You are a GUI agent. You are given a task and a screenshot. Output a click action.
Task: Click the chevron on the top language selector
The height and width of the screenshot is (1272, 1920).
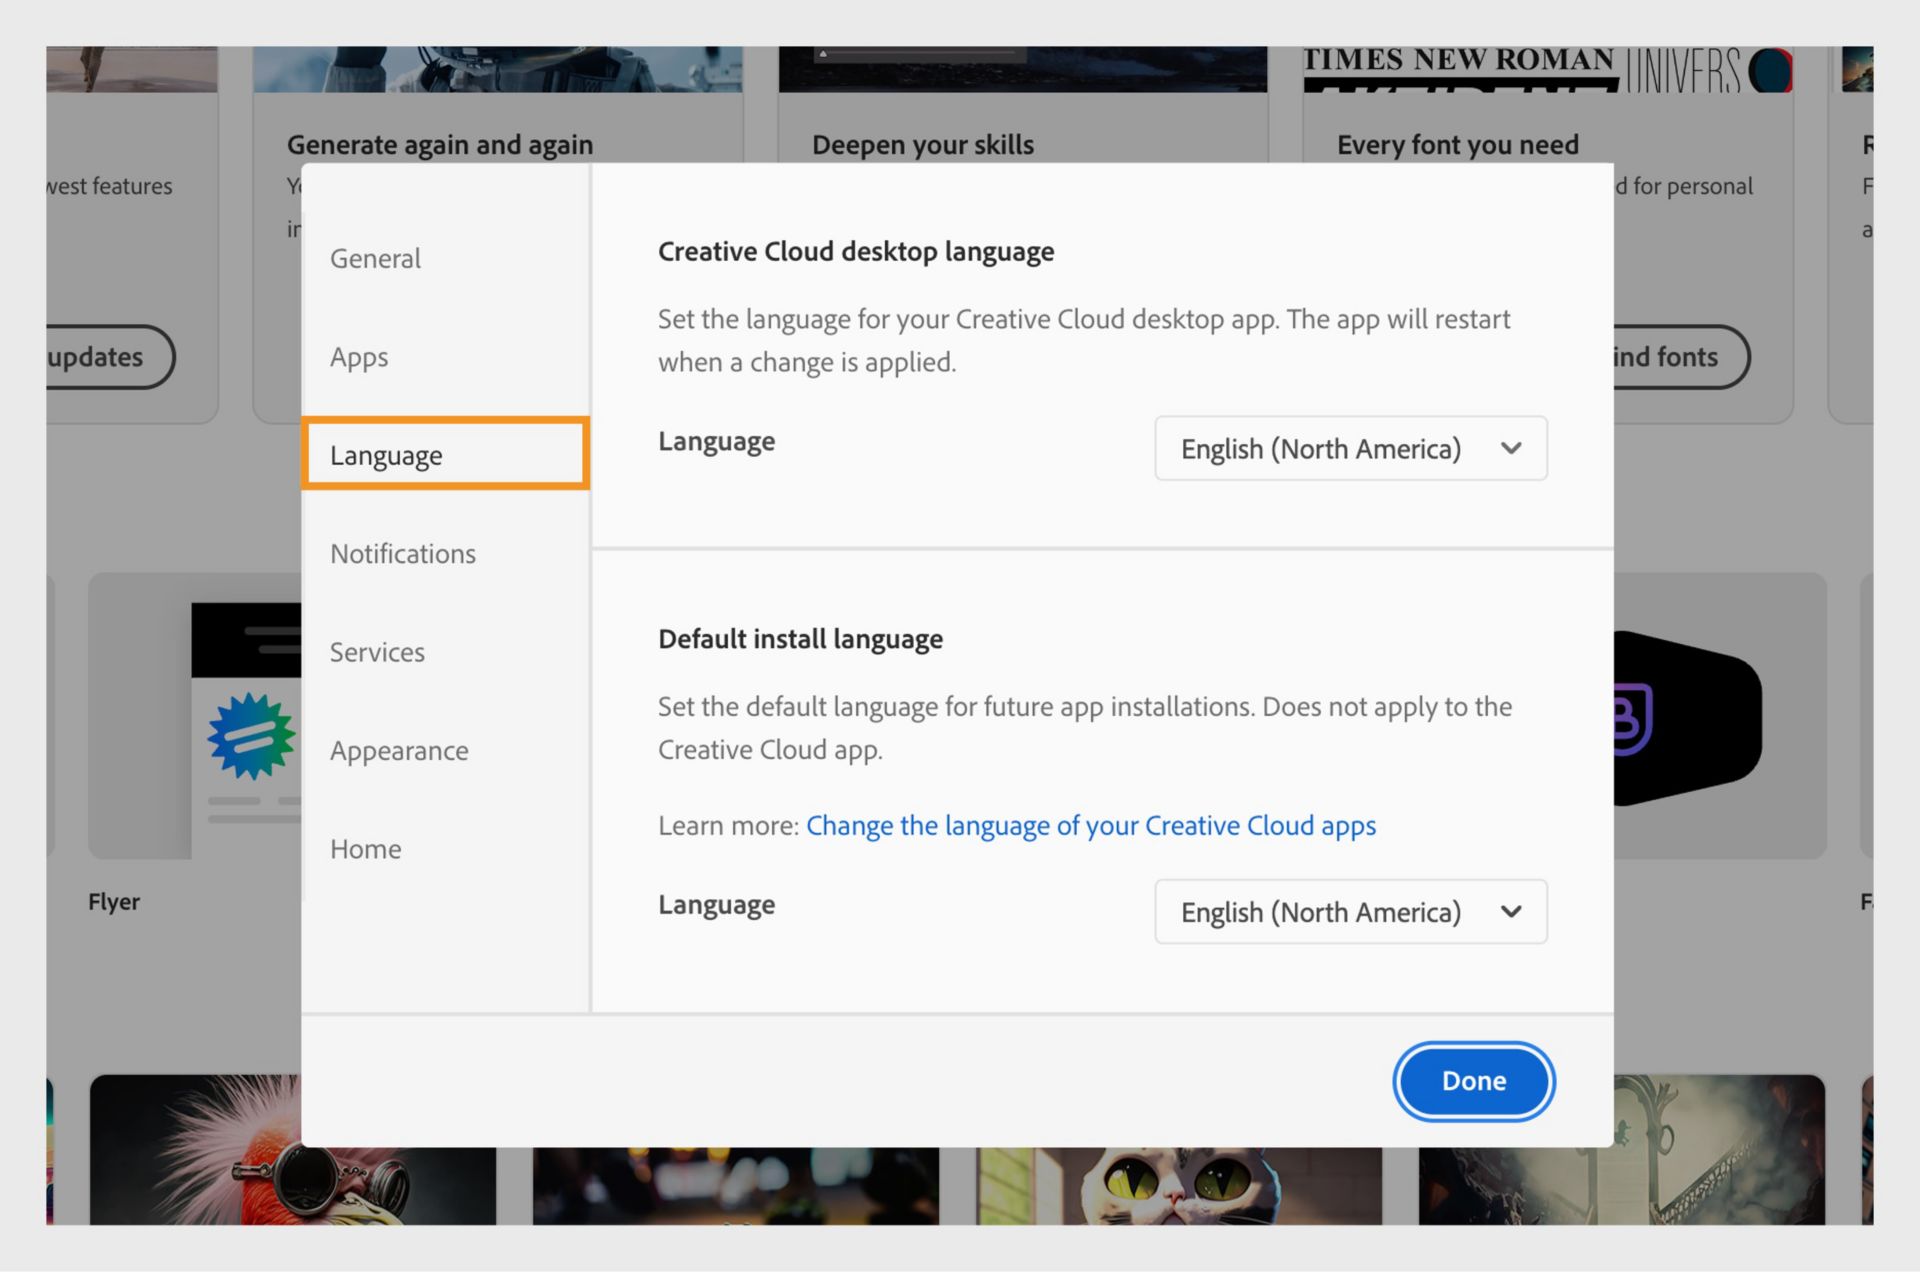1511,448
